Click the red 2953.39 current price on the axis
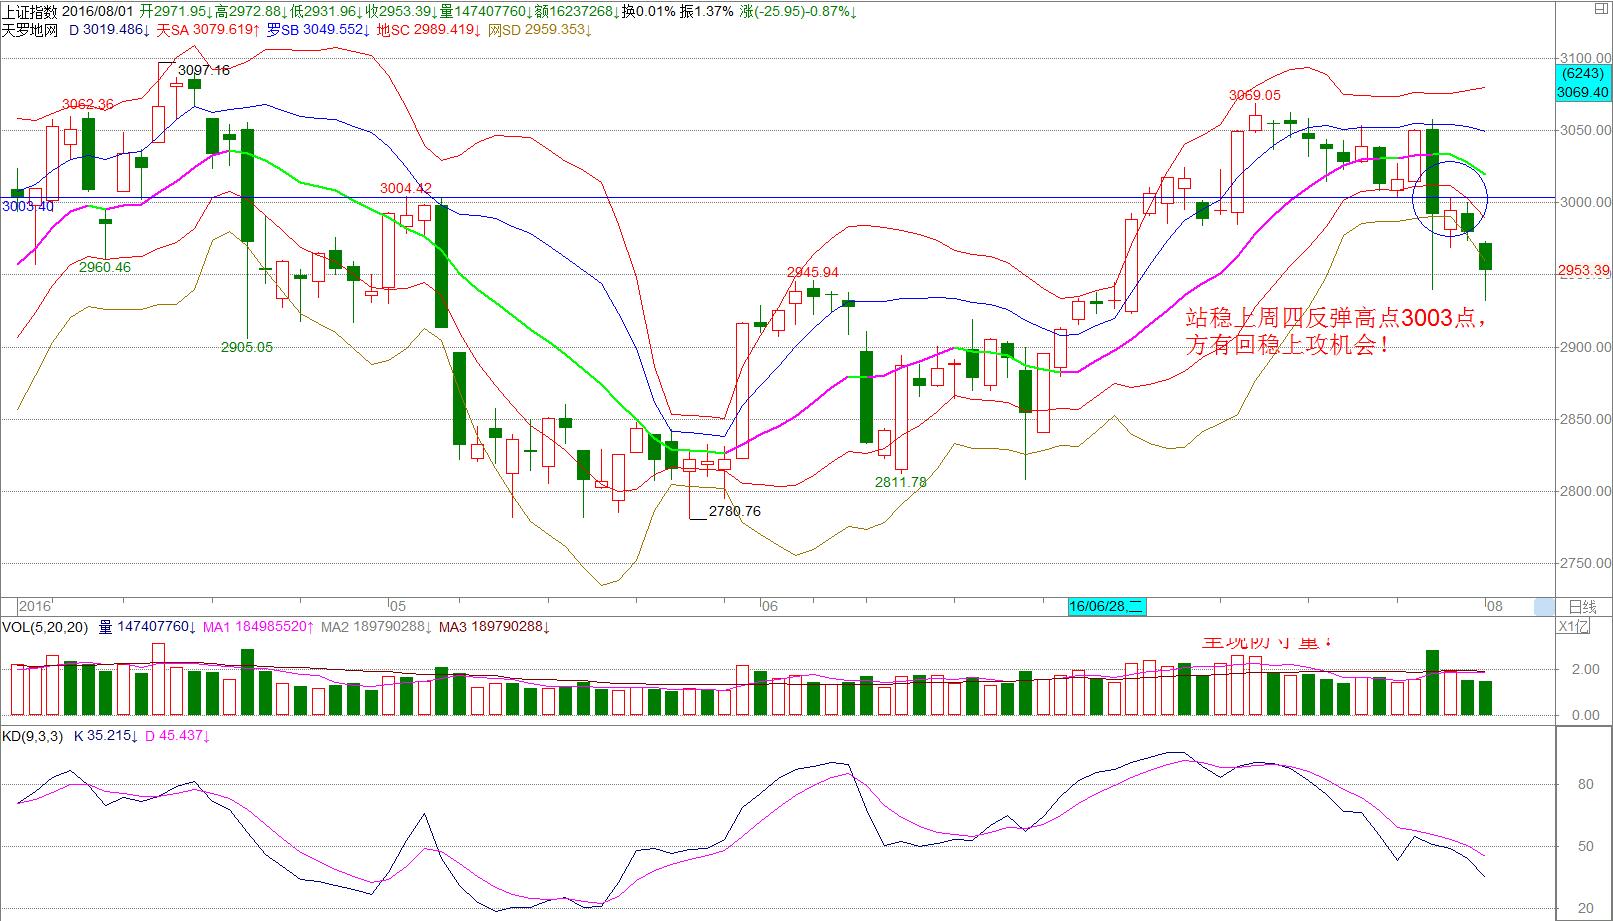The height and width of the screenshot is (921, 1613). [x=1584, y=271]
